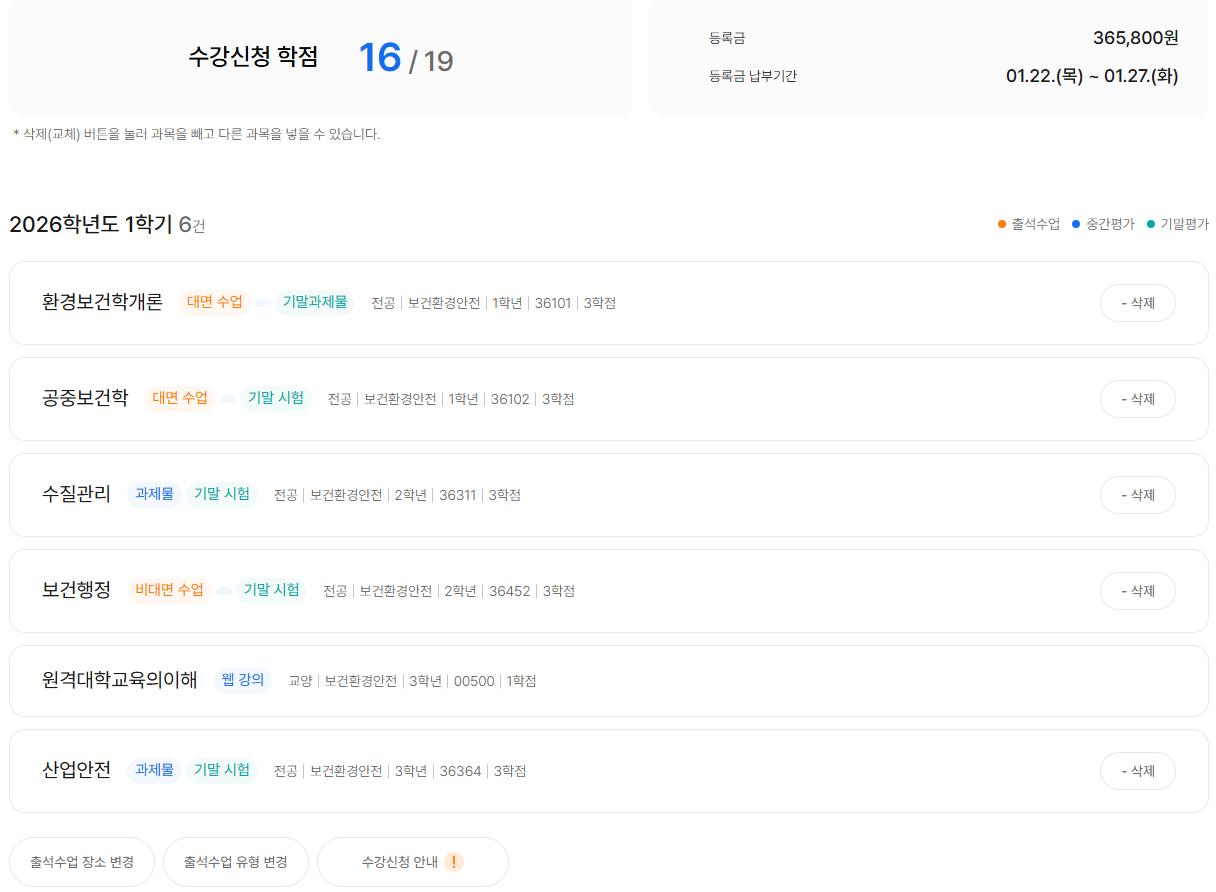
Task: Click the teal 기말평가 legend dot
Action: click(x=1151, y=224)
